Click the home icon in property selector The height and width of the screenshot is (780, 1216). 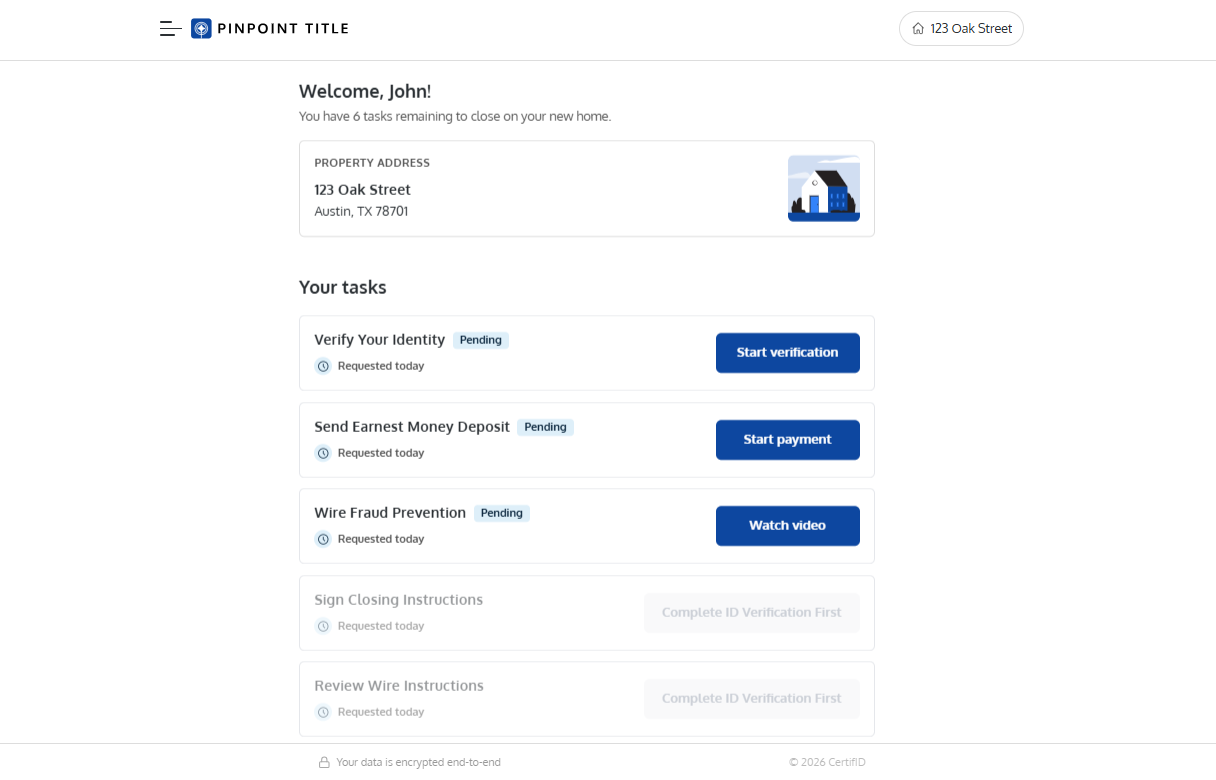(918, 29)
